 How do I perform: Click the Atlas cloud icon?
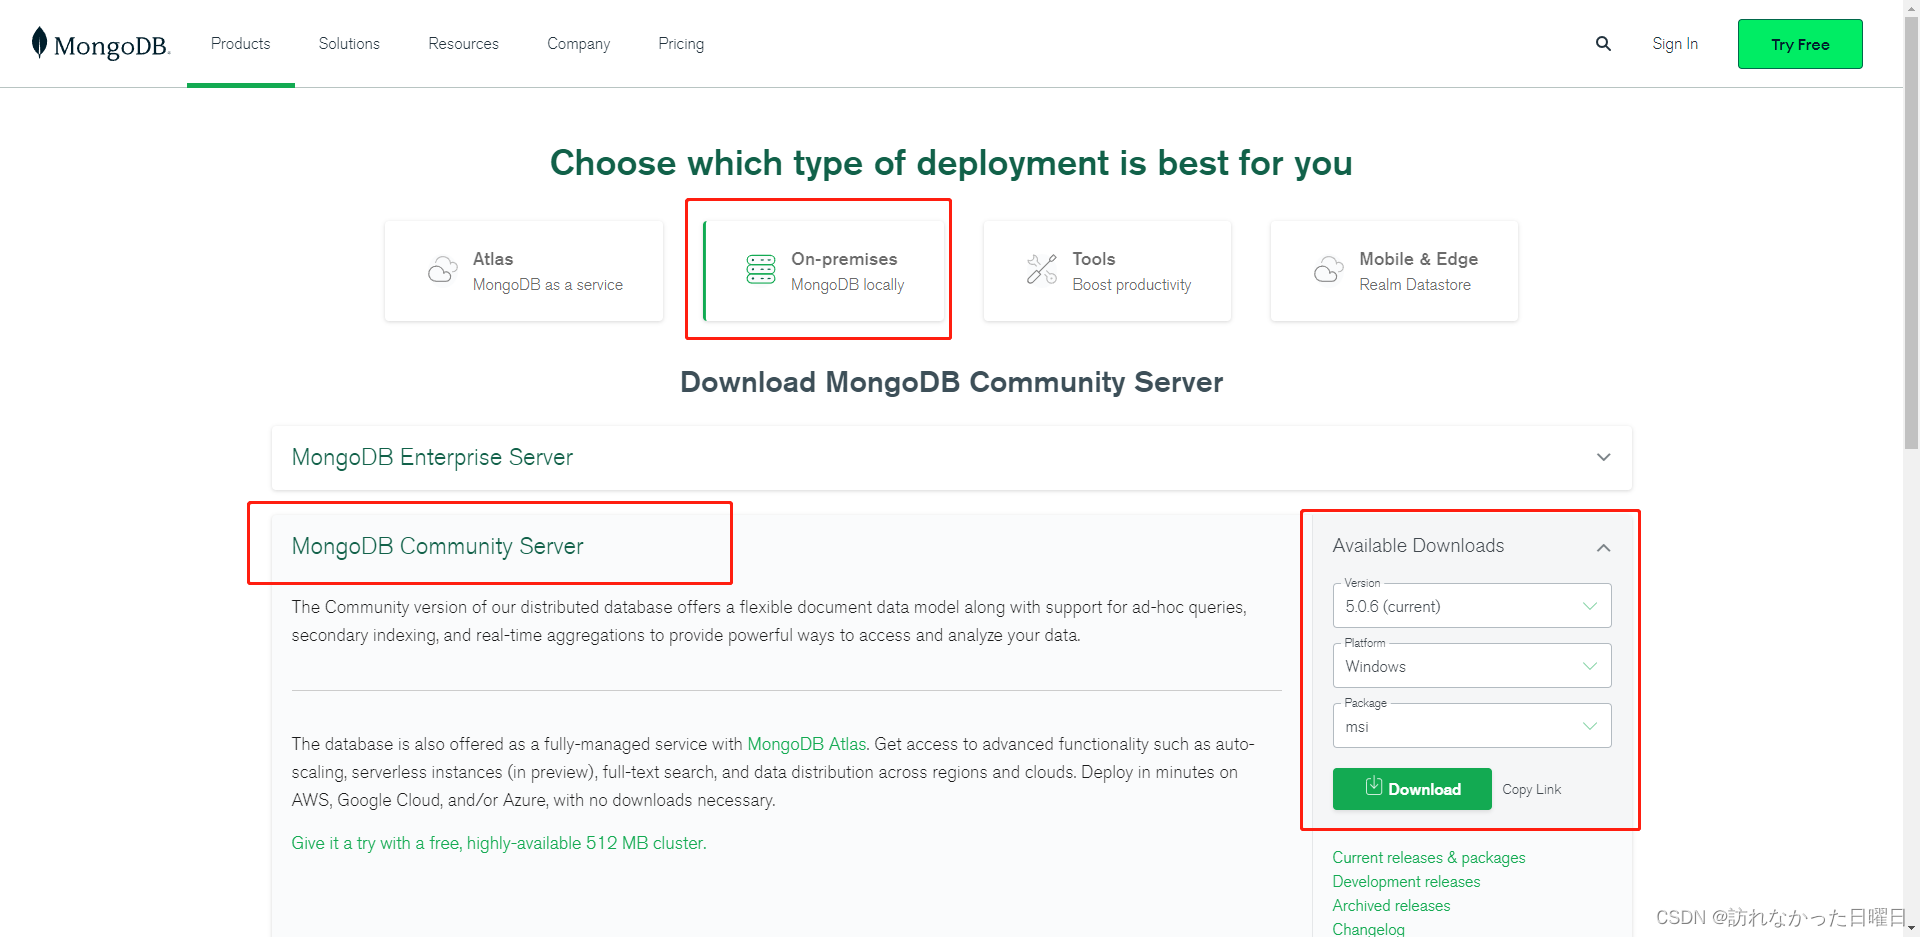pos(442,270)
